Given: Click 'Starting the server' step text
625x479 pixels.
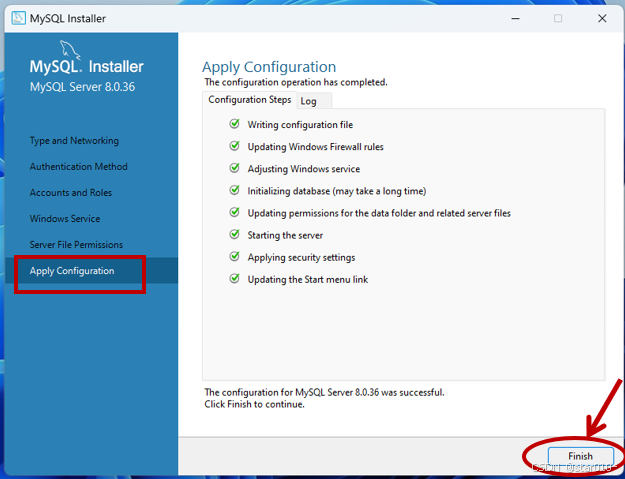Looking at the screenshot, I should pyautogui.click(x=285, y=235).
